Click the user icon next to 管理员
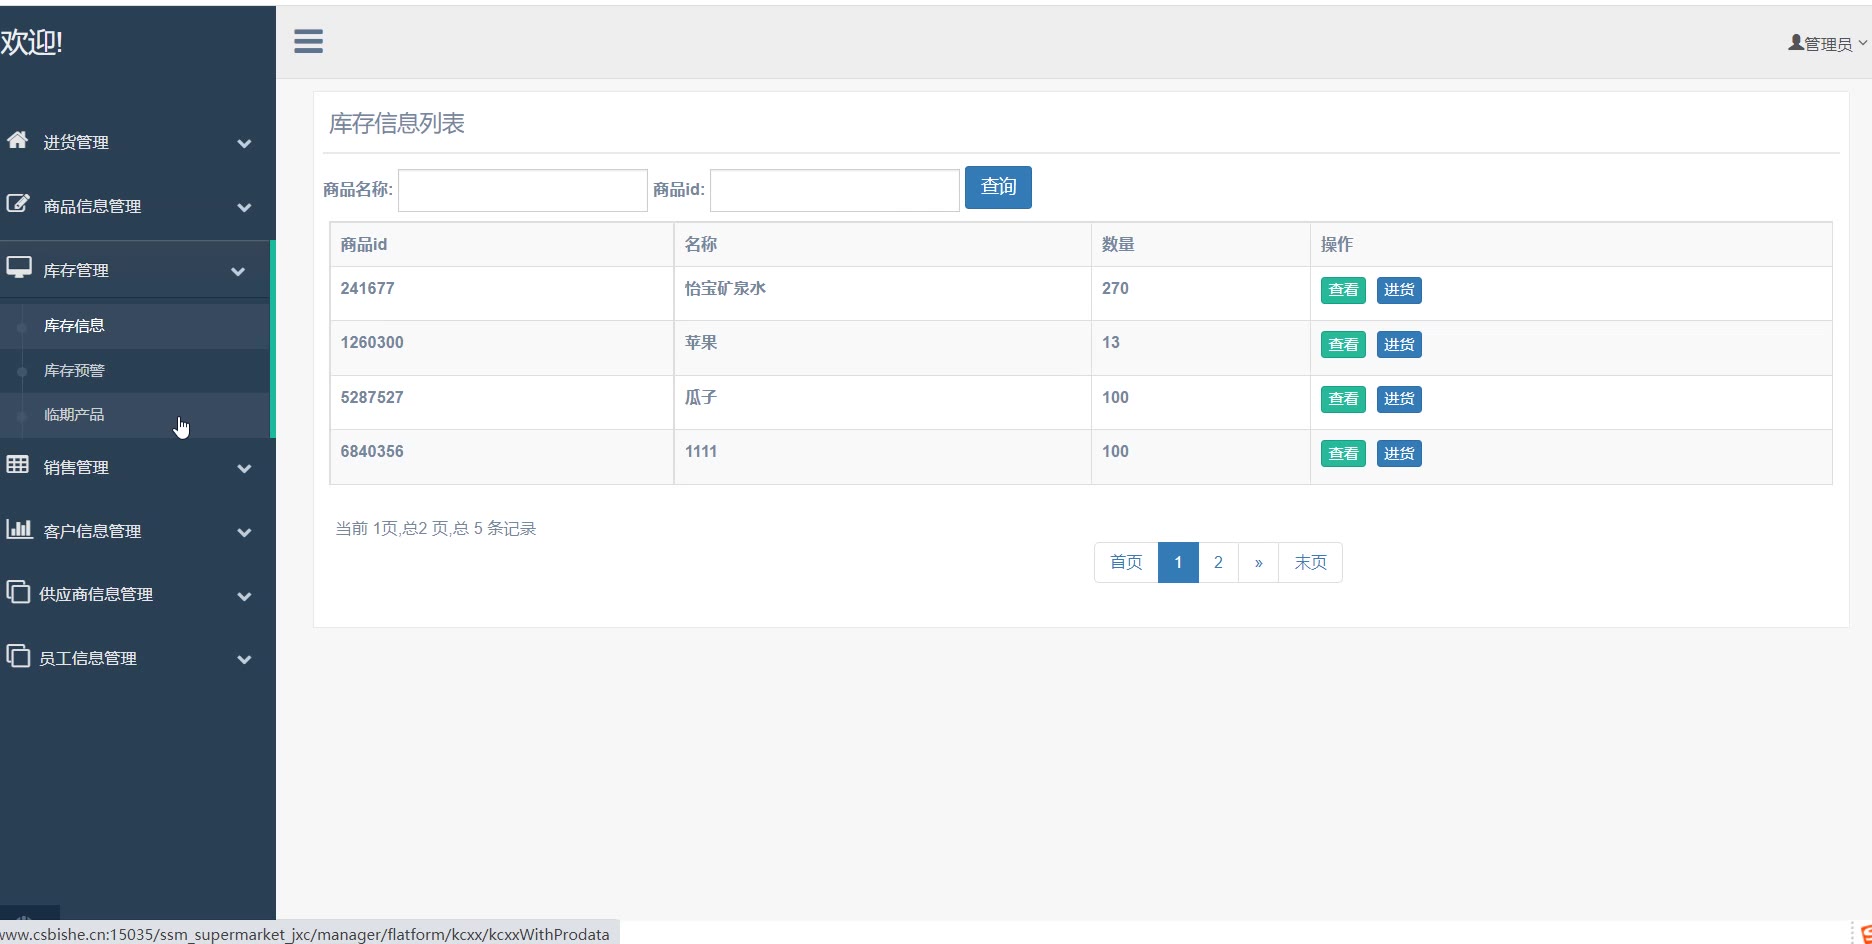Screen dimensions: 1872x944 click(x=1795, y=43)
